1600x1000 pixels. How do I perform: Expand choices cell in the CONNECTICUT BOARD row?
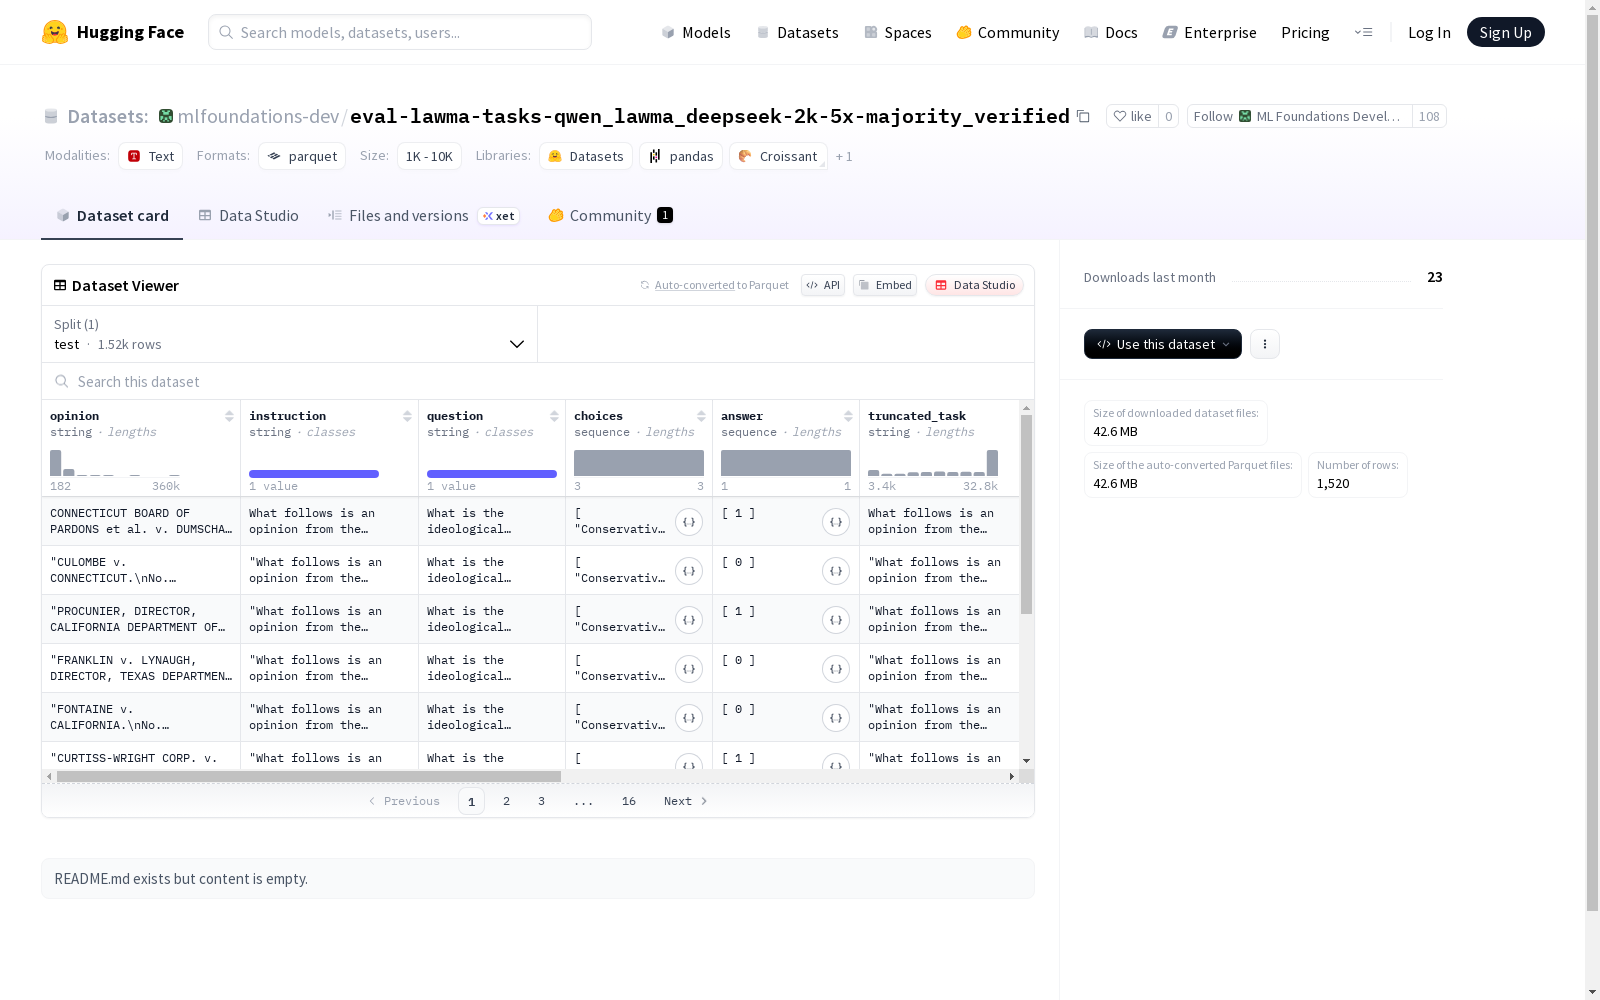point(689,522)
